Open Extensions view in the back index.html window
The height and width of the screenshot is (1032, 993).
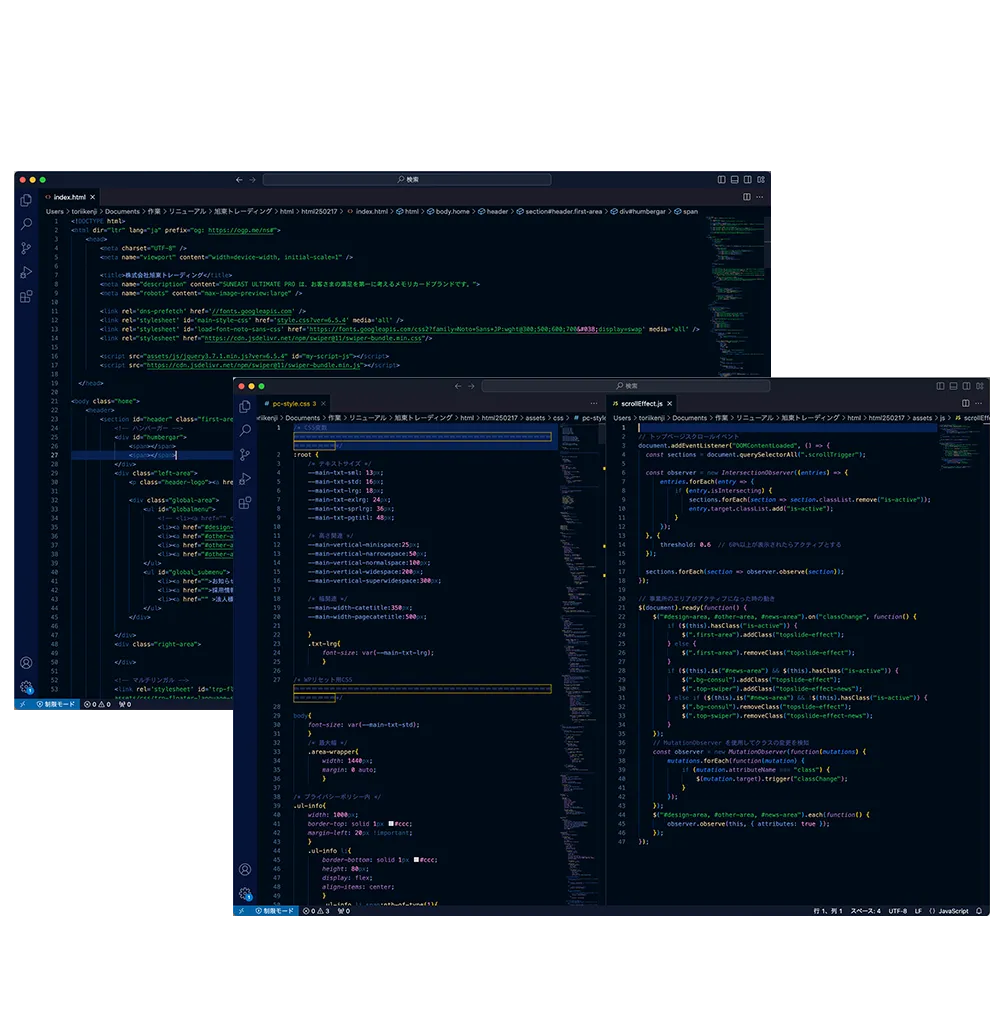[26, 296]
